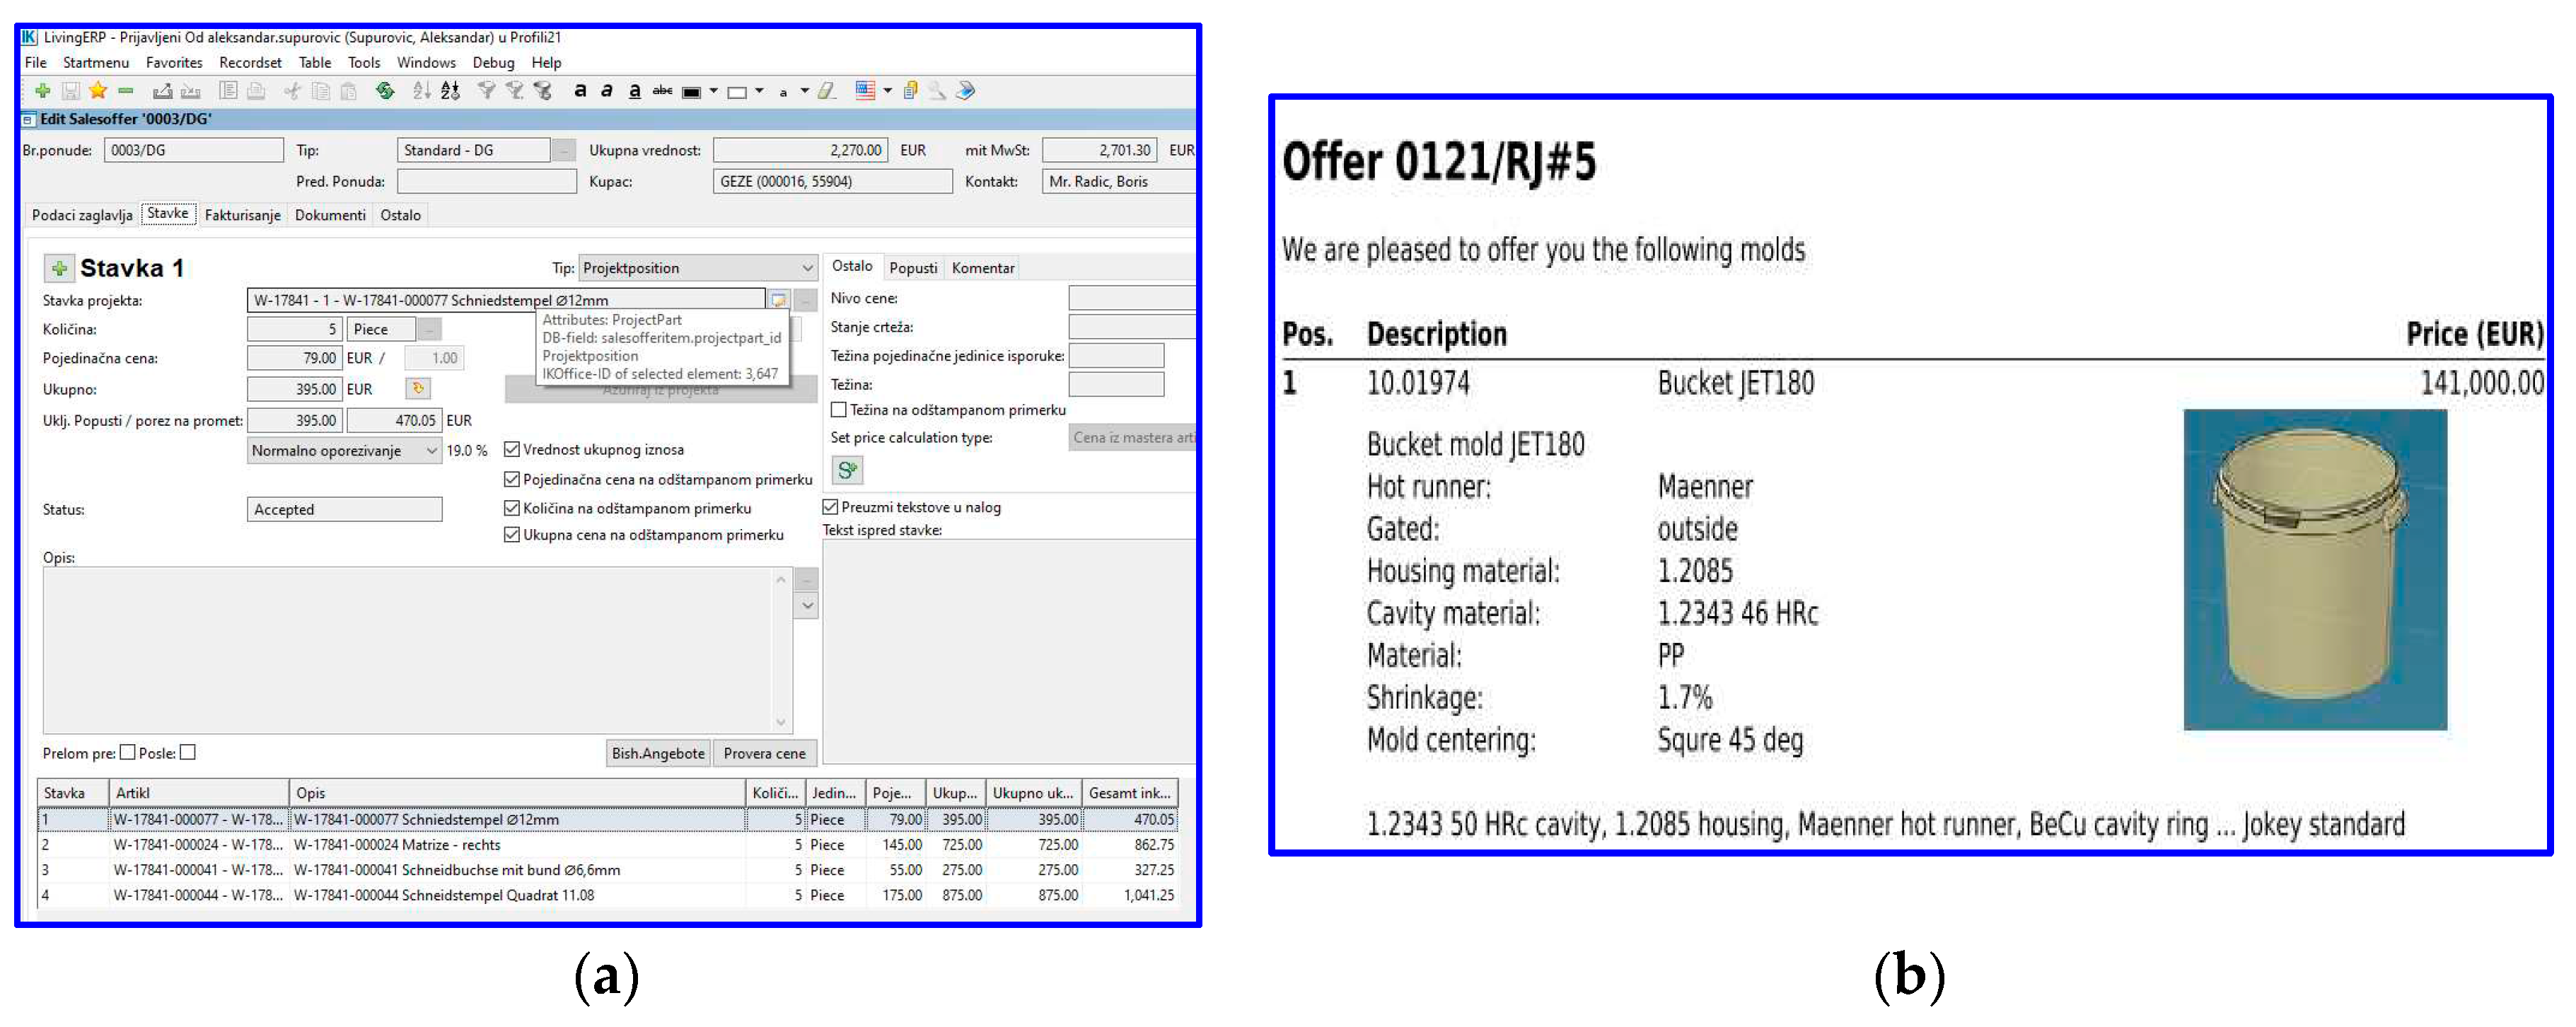Click the black text color swatch

pyautogui.click(x=691, y=92)
